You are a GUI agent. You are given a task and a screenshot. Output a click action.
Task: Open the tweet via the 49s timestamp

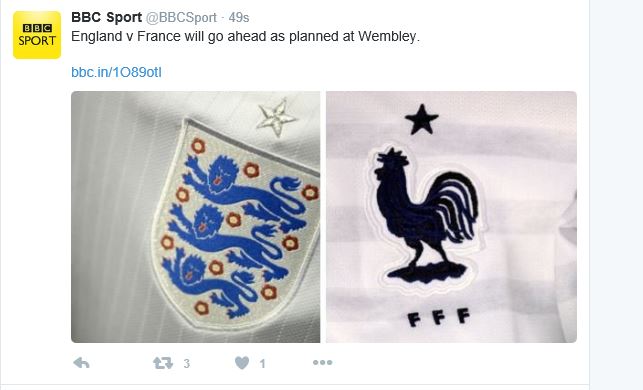pos(239,18)
